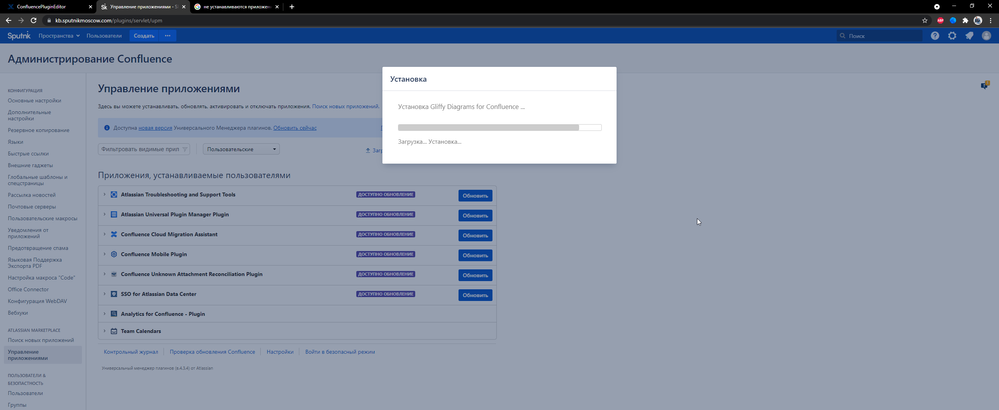Viewport: 999px width, 410px height.
Task: Update Confluence Mobile Plugin with Обновить
Action: tap(475, 255)
